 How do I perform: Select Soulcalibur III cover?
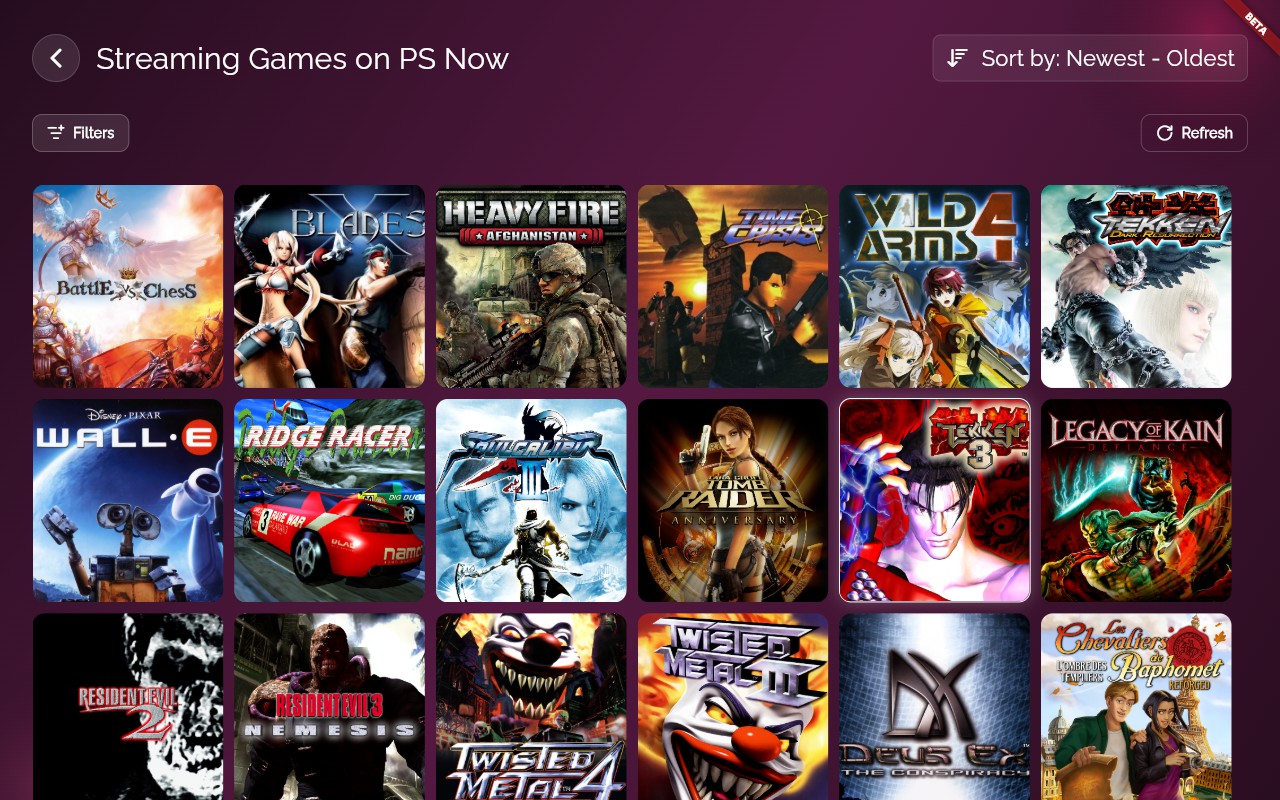531,501
